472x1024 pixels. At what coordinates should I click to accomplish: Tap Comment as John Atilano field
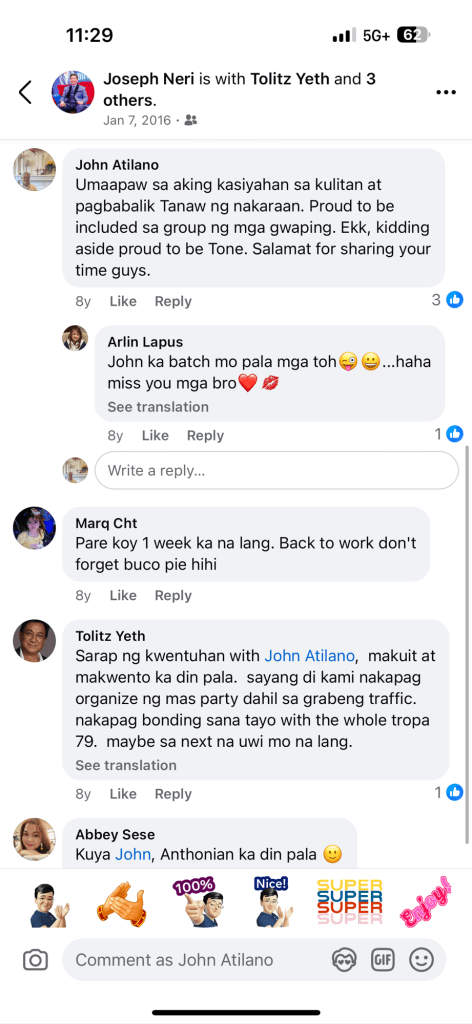click(196, 960)
